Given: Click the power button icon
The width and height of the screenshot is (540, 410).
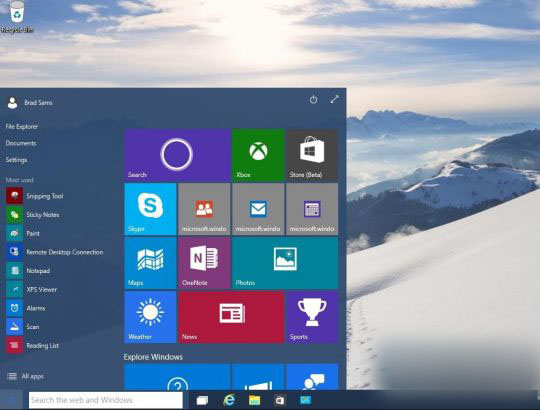Looking at the screenshot, I should (313, 99).
